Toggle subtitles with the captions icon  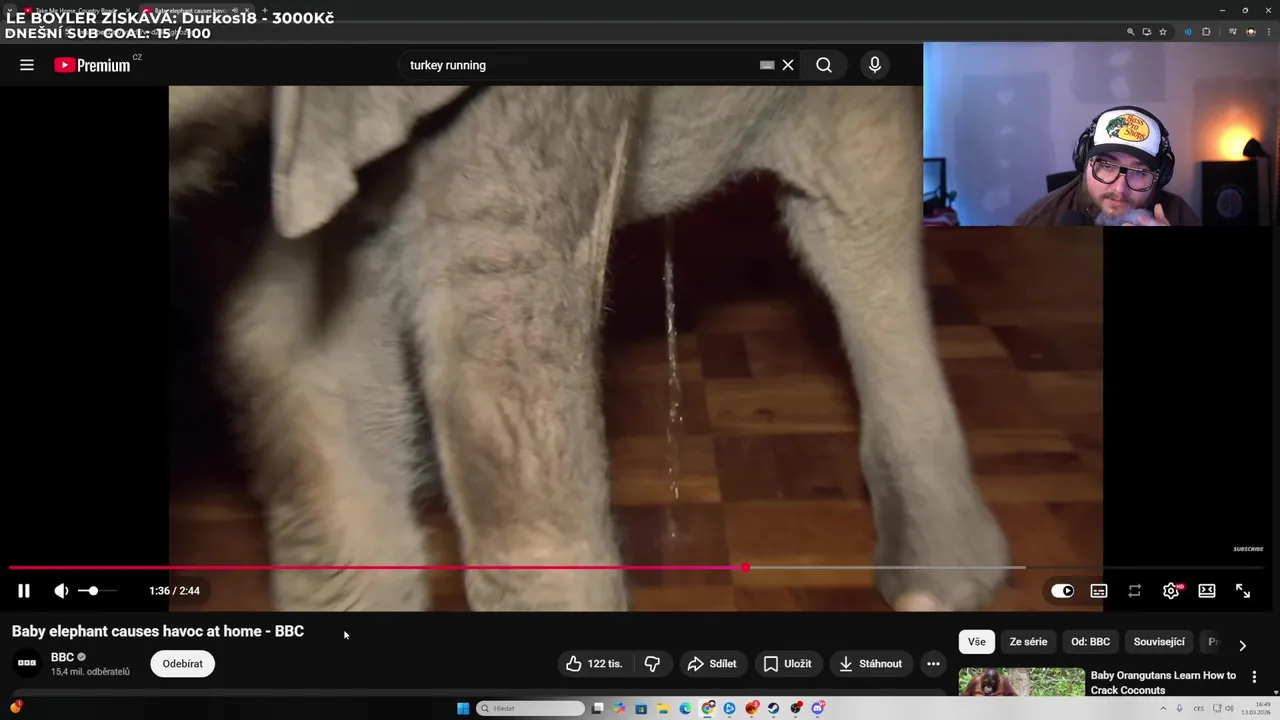(1099, 591)
